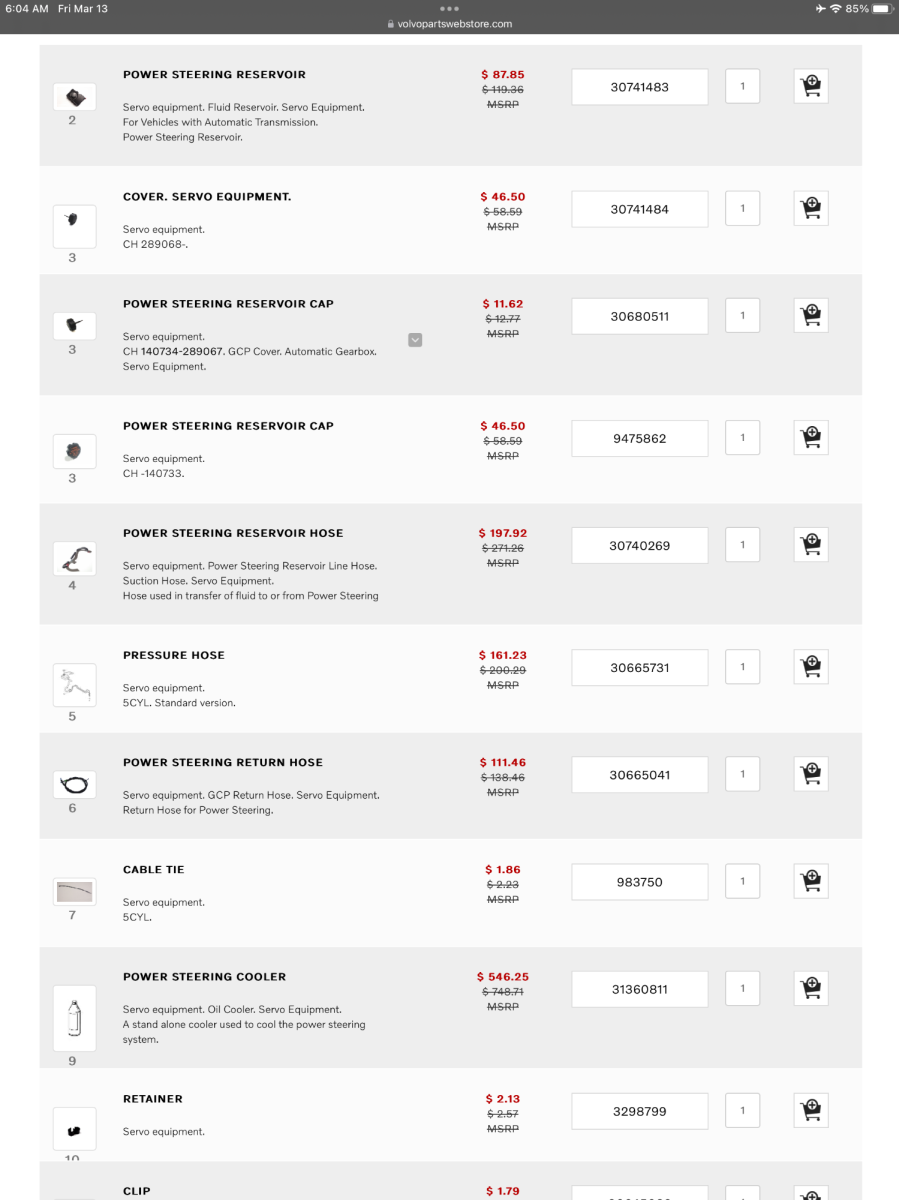
Task: Open the Power Steering Cooler product link
Action: pyautogui.click(x=204, y=977)
